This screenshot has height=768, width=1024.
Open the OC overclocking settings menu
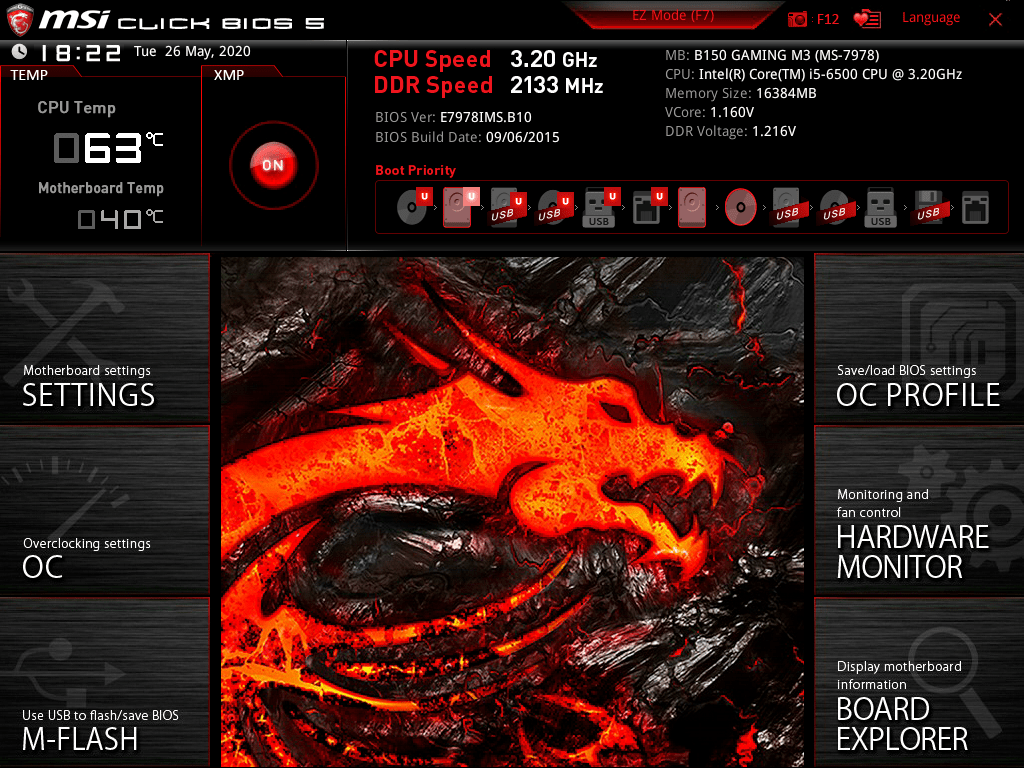pyautogui.click(x=104, y=511)
